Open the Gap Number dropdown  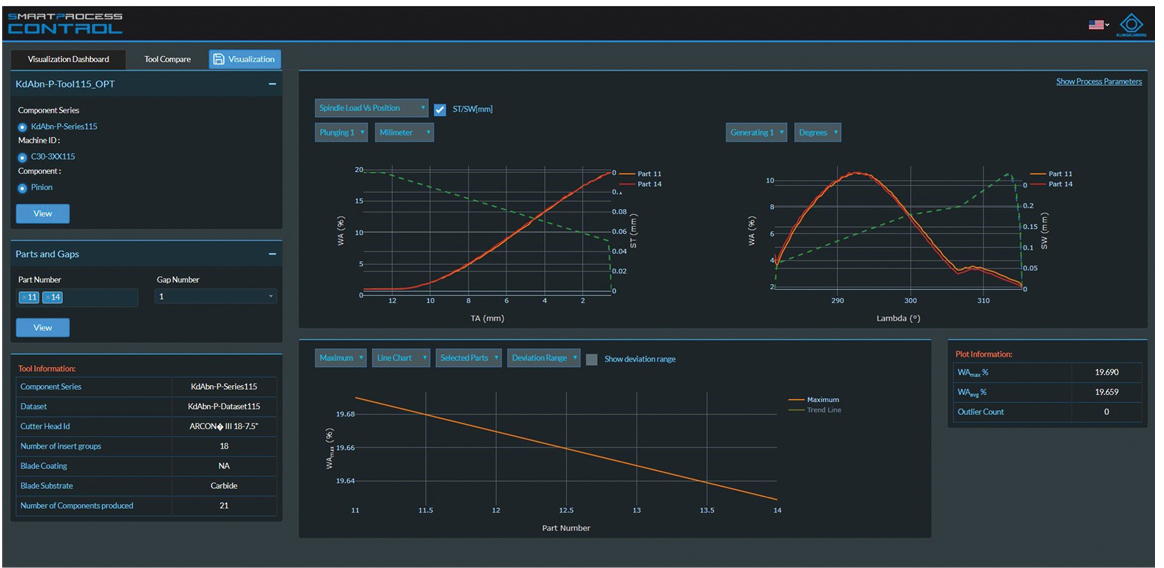point(215,296)
